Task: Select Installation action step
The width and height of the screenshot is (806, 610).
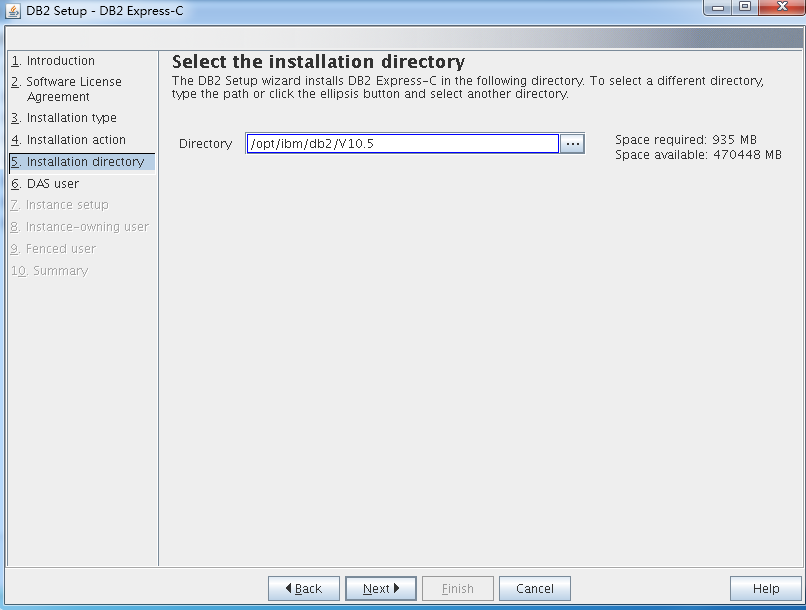Action: 68,140
